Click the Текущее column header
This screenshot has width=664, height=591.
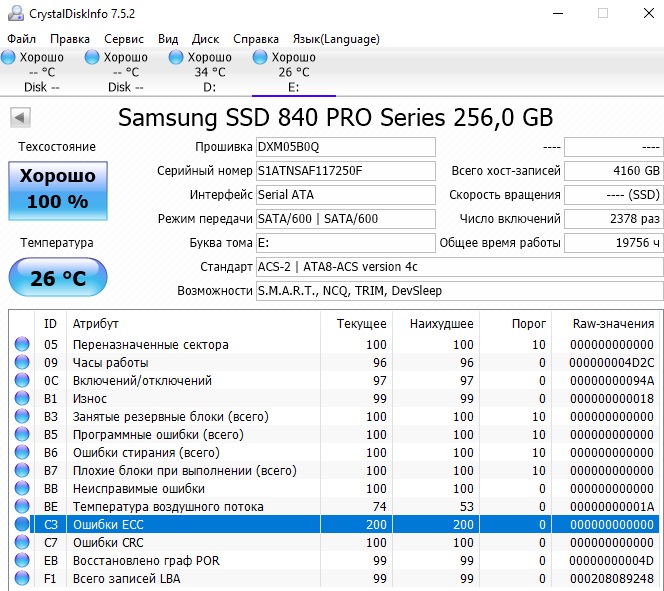[x=357, y=324]
